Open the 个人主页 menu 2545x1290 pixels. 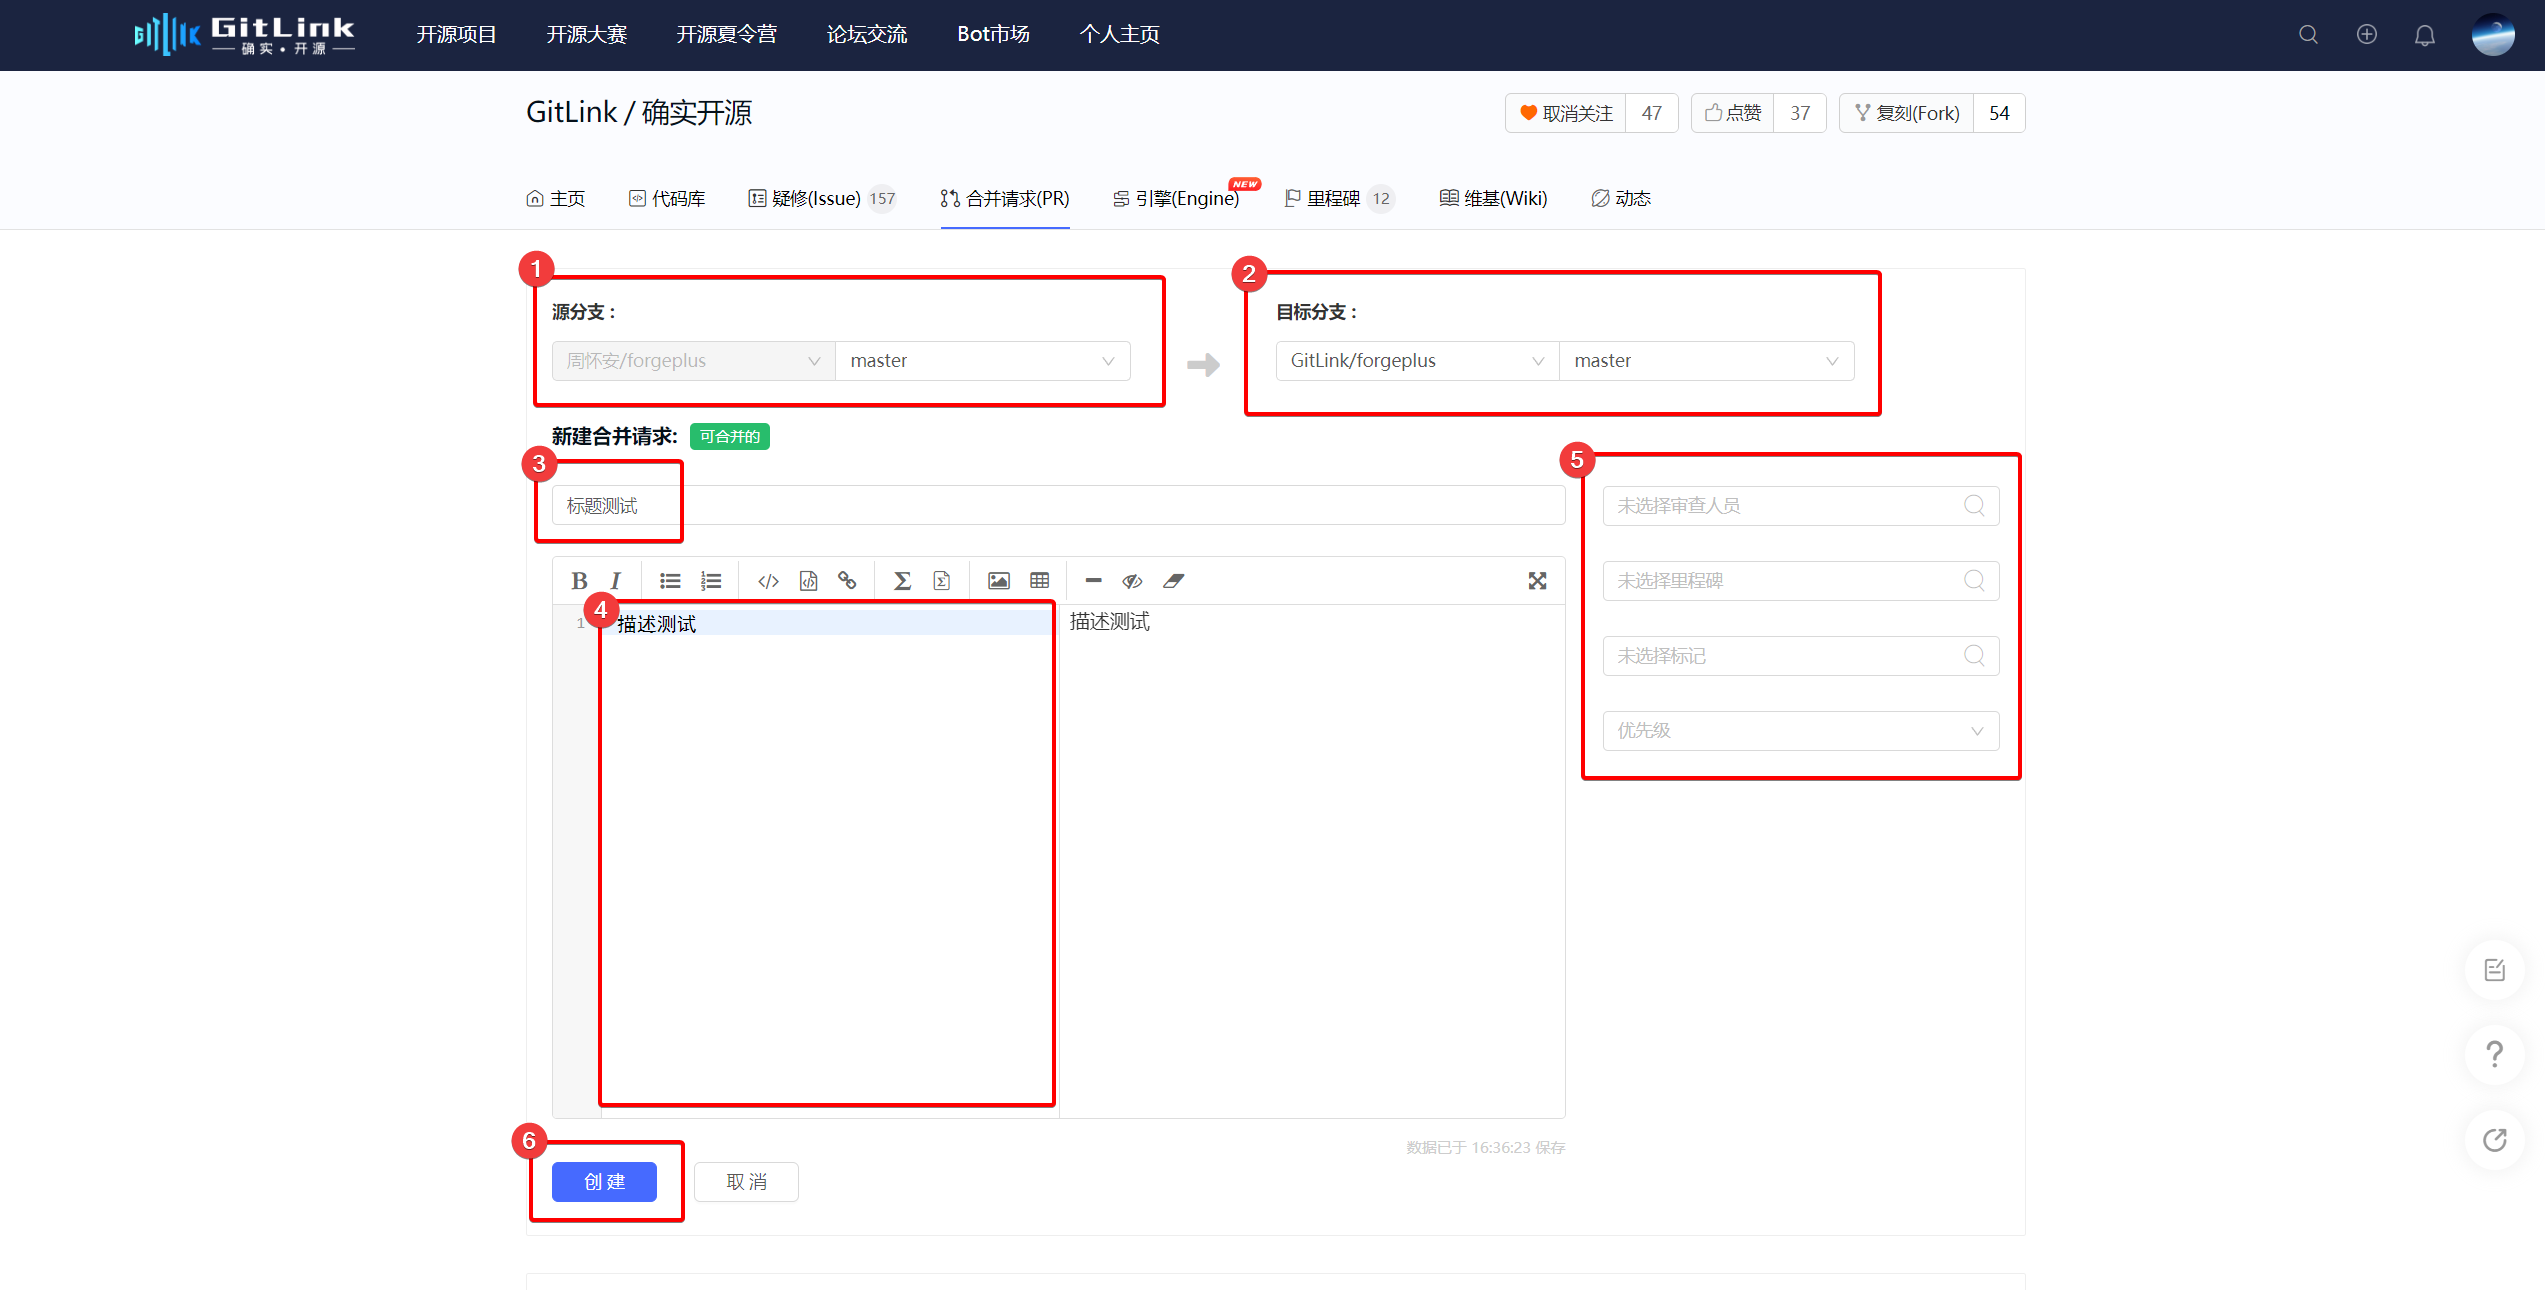coord(1119,35)
